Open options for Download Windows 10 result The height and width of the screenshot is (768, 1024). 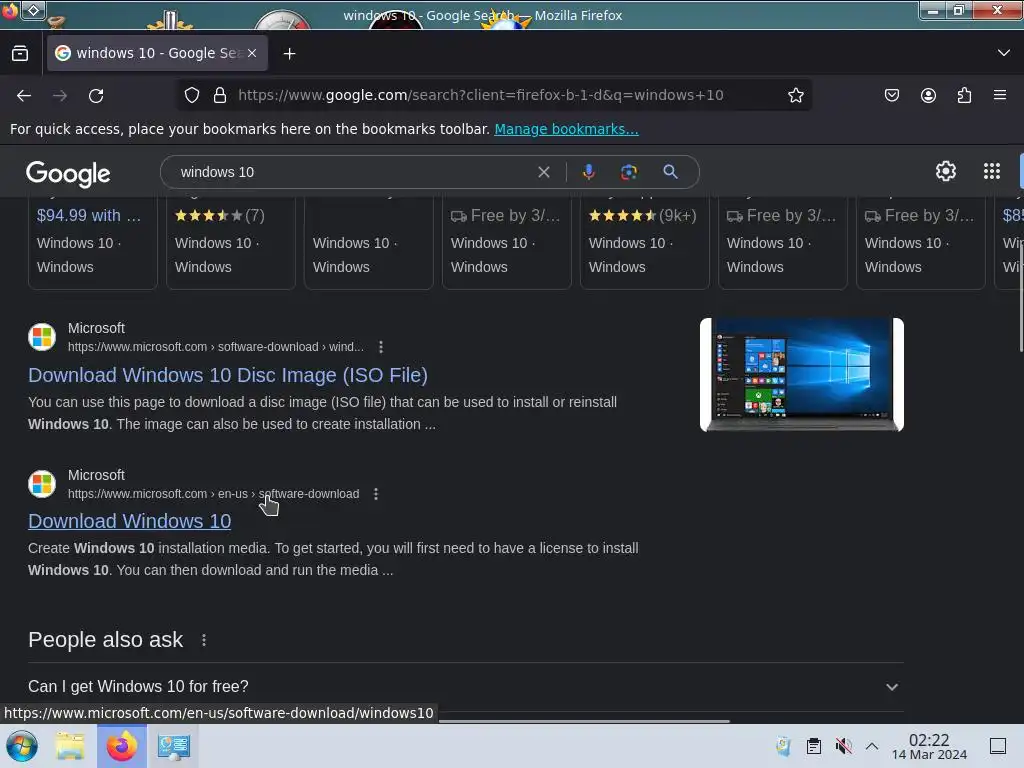(376, 494)
